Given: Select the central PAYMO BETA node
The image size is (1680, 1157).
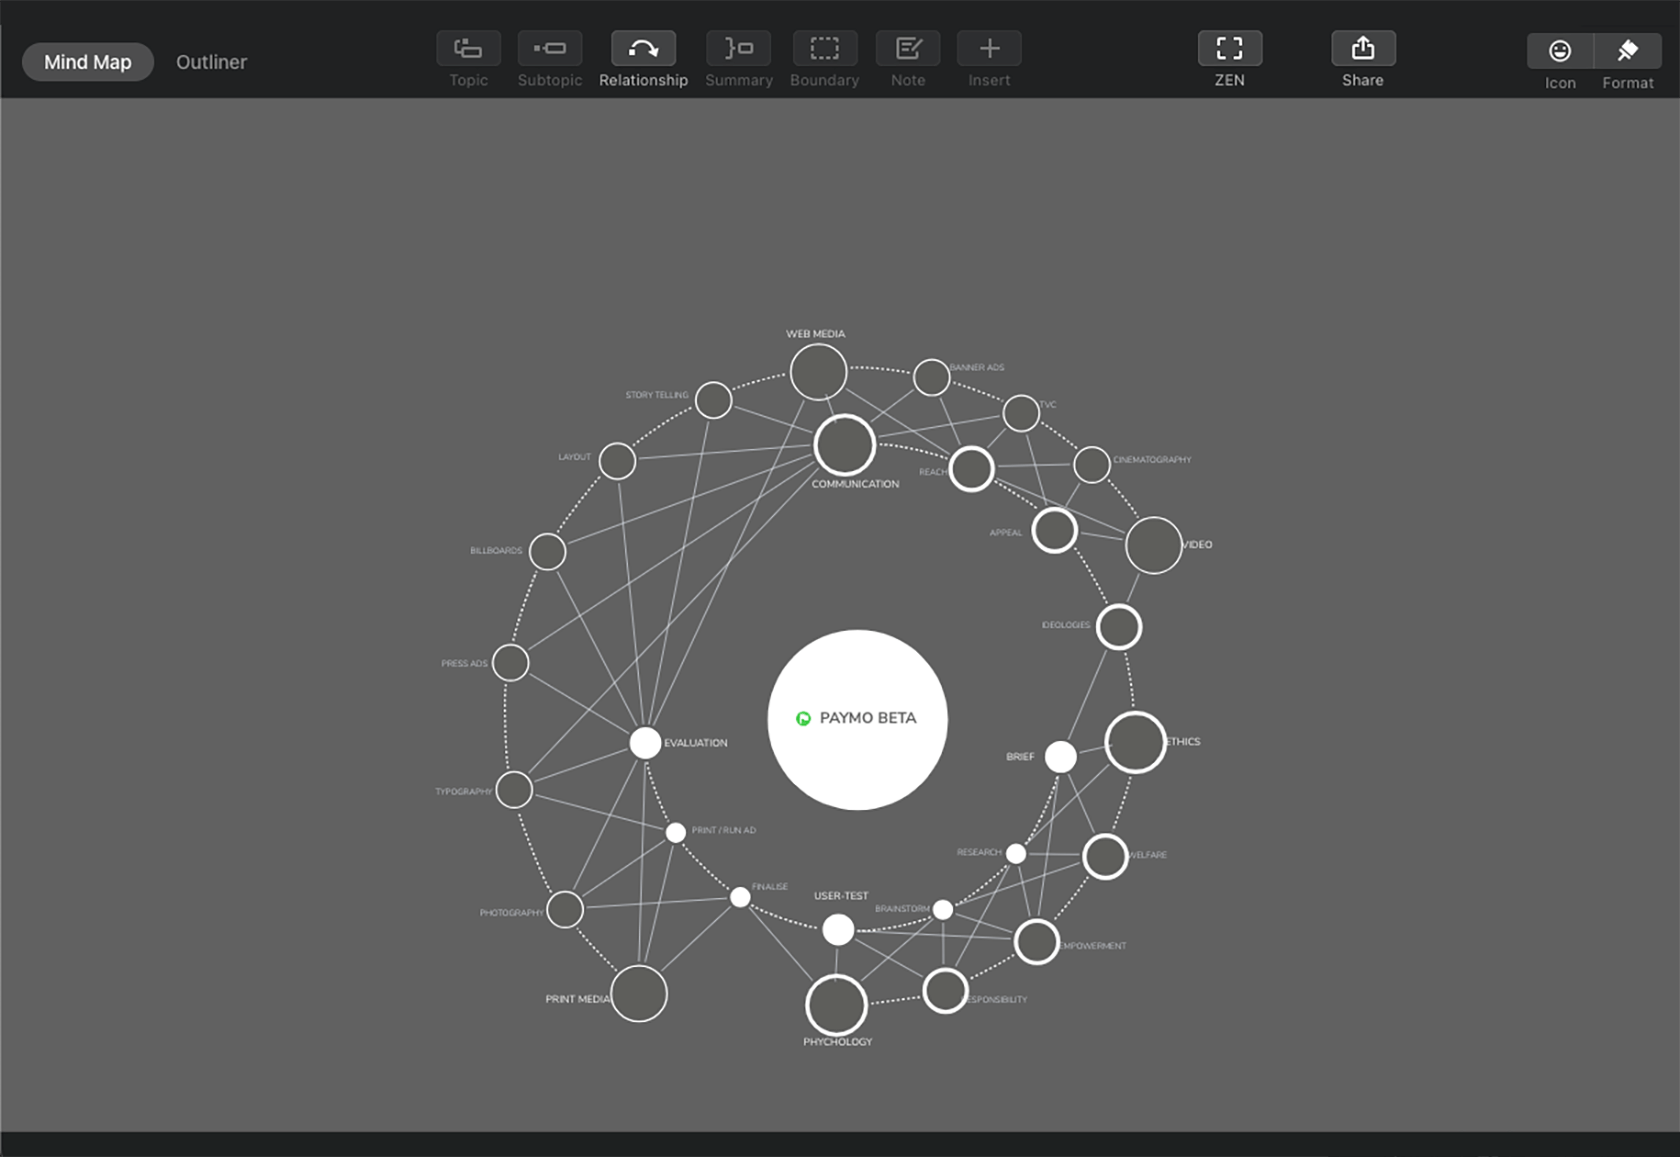Looking at the screenshot, I should (x=857, y=718).
